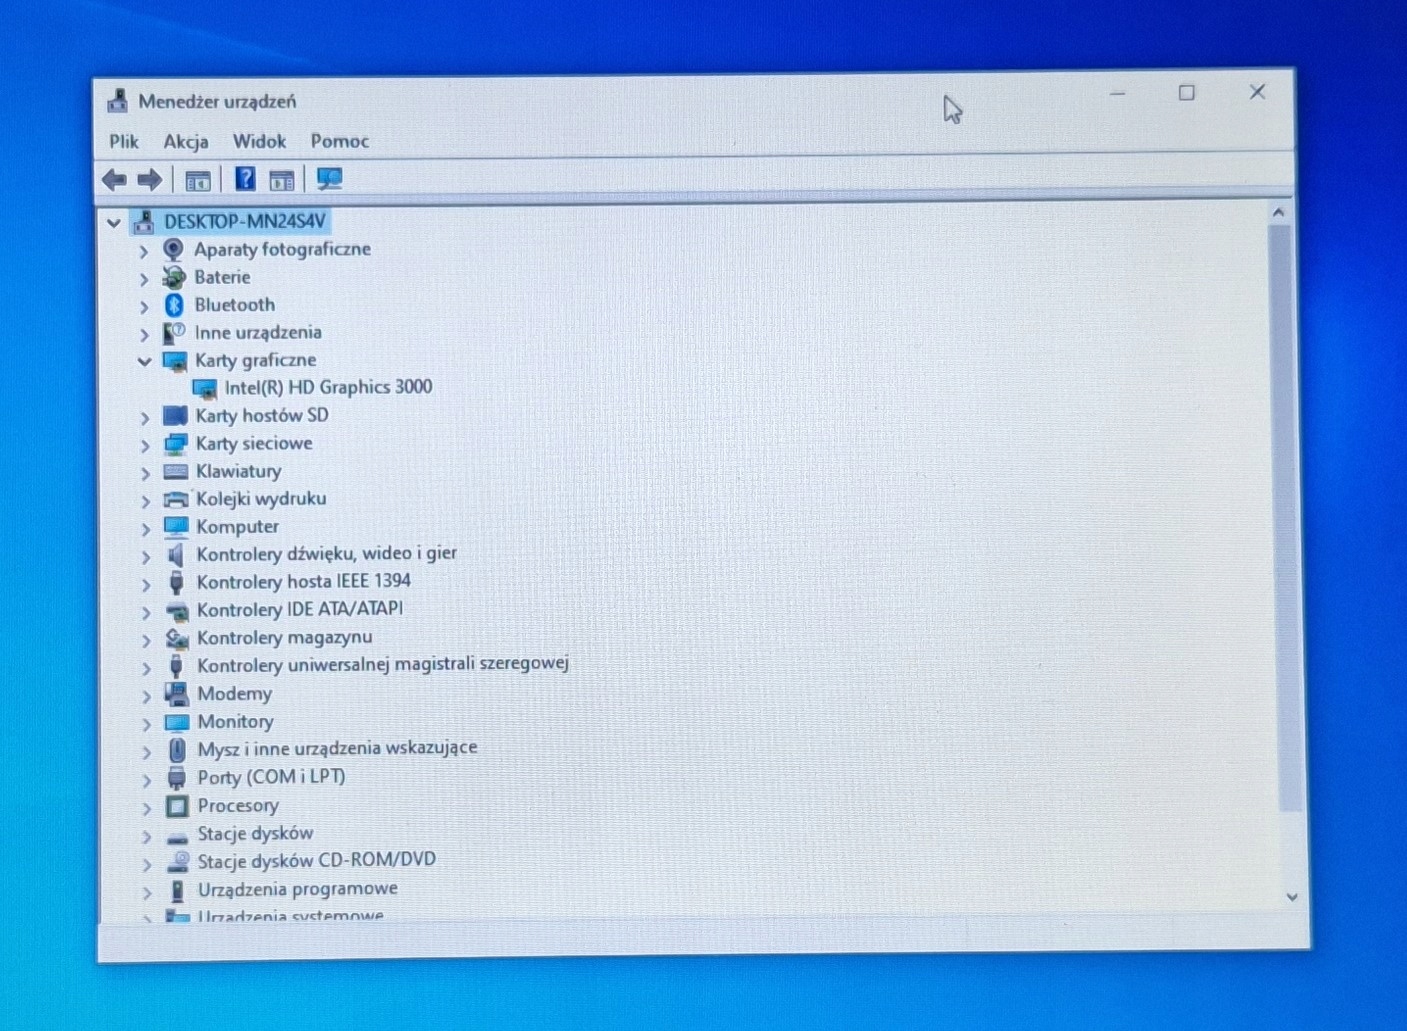Click the sound controllers speaker icon
This screenshot has height=1031, width=1407.
[176, 554]
